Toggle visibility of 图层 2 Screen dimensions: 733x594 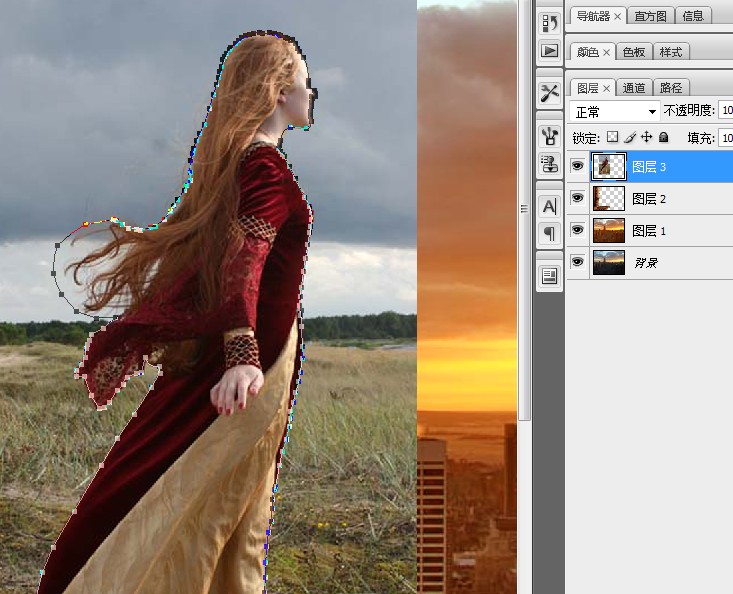click(578, 198)
